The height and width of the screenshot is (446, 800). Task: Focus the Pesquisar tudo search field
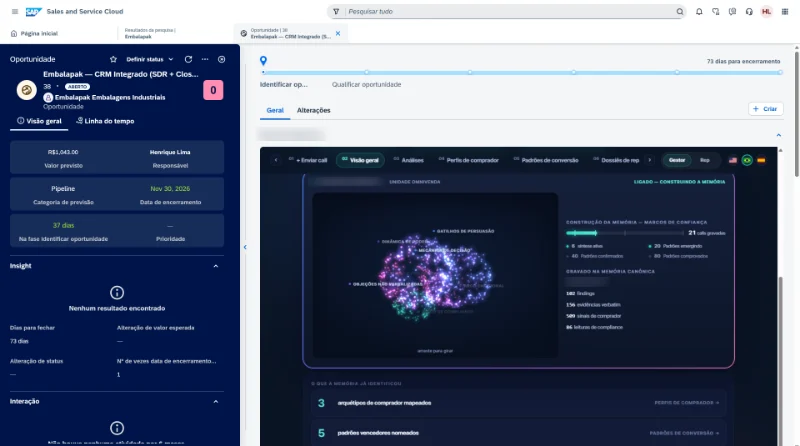coord(510,11)
